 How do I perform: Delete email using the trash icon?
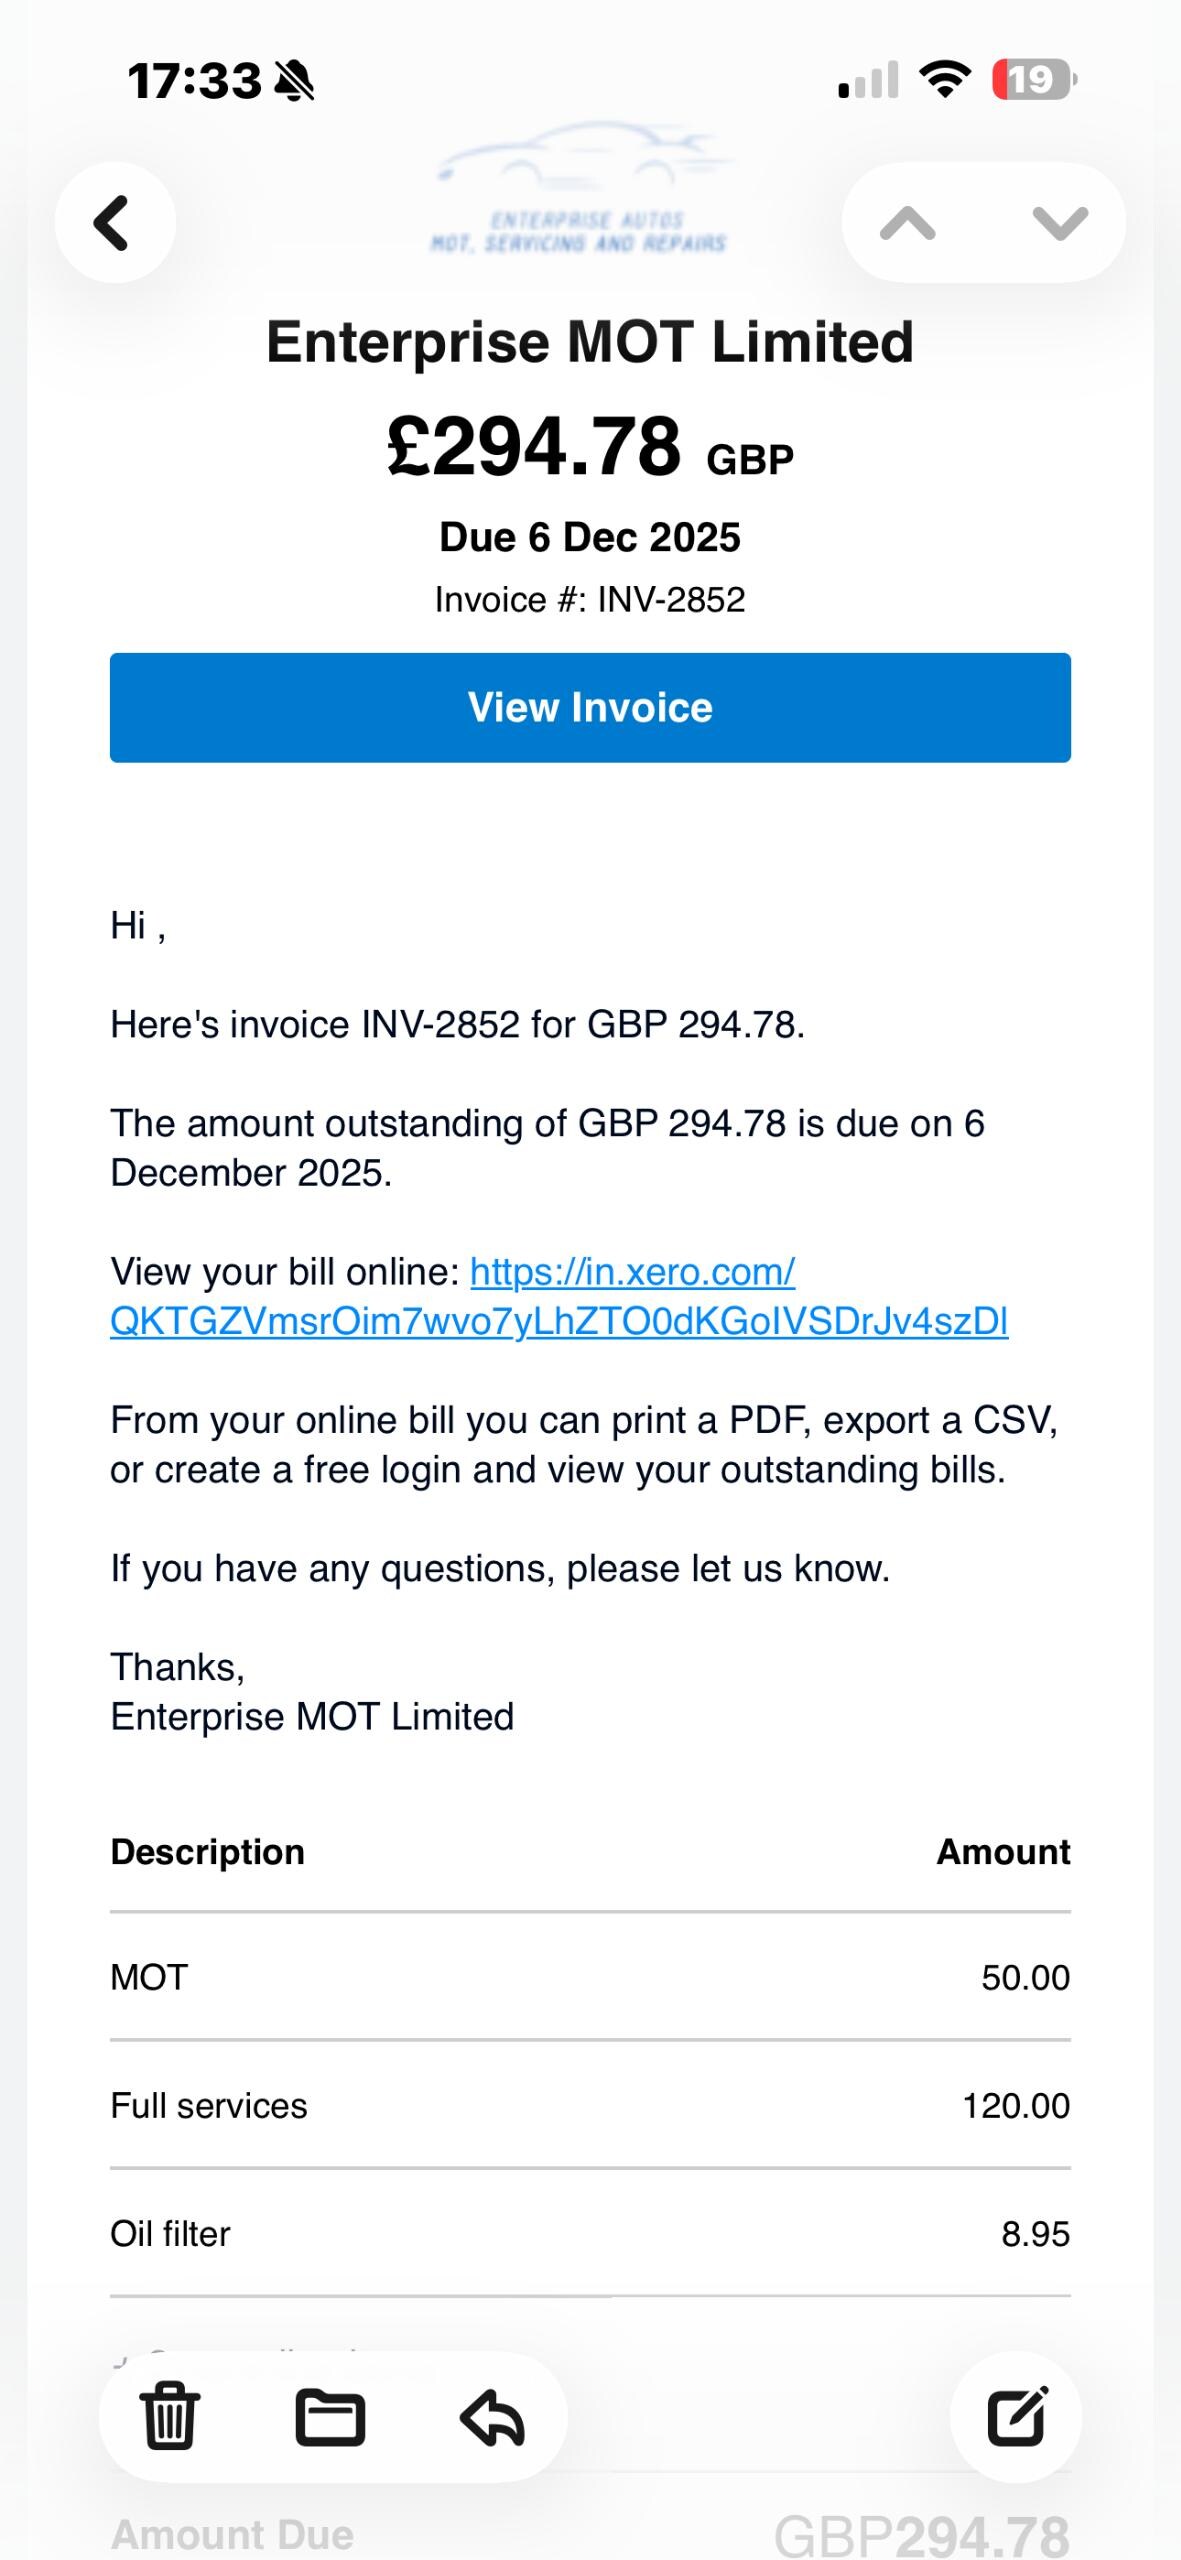[x=169, y=2416]
